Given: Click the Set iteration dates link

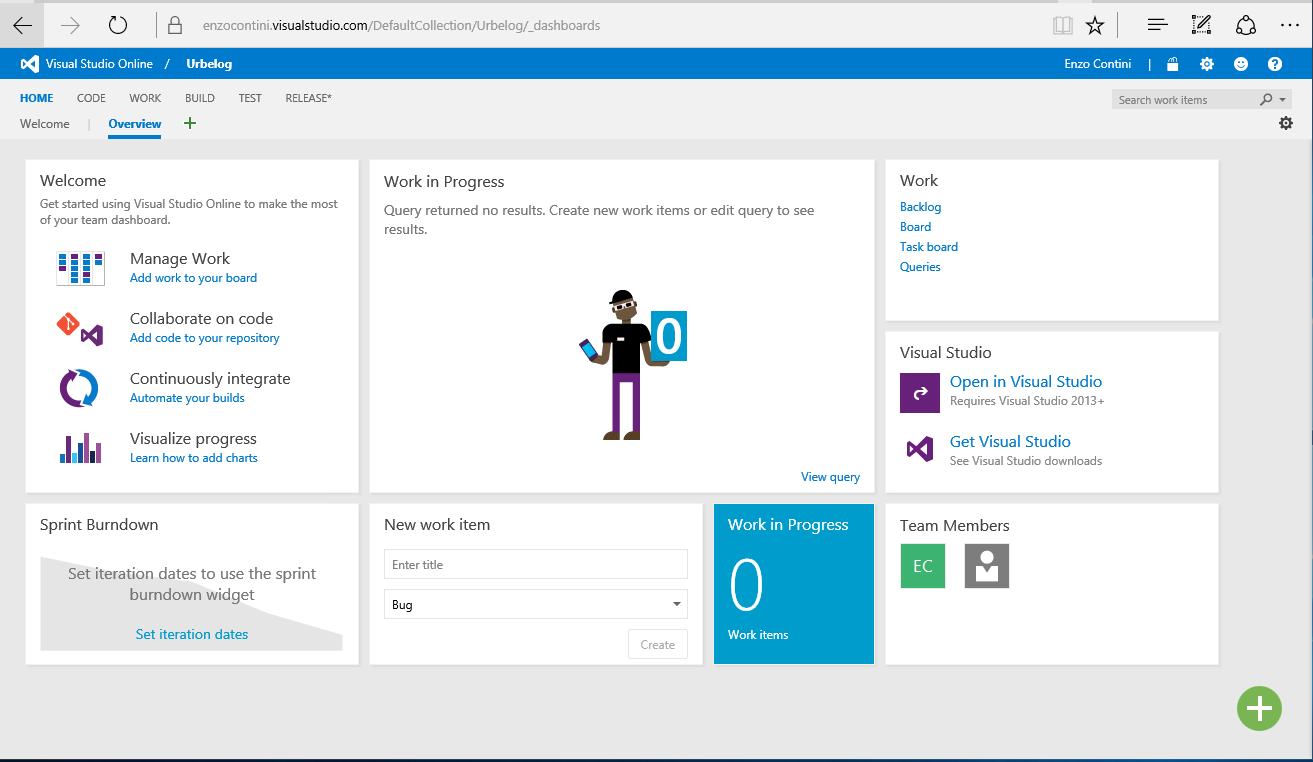Looking at the screenshot, I should click(x=191, y=633).
